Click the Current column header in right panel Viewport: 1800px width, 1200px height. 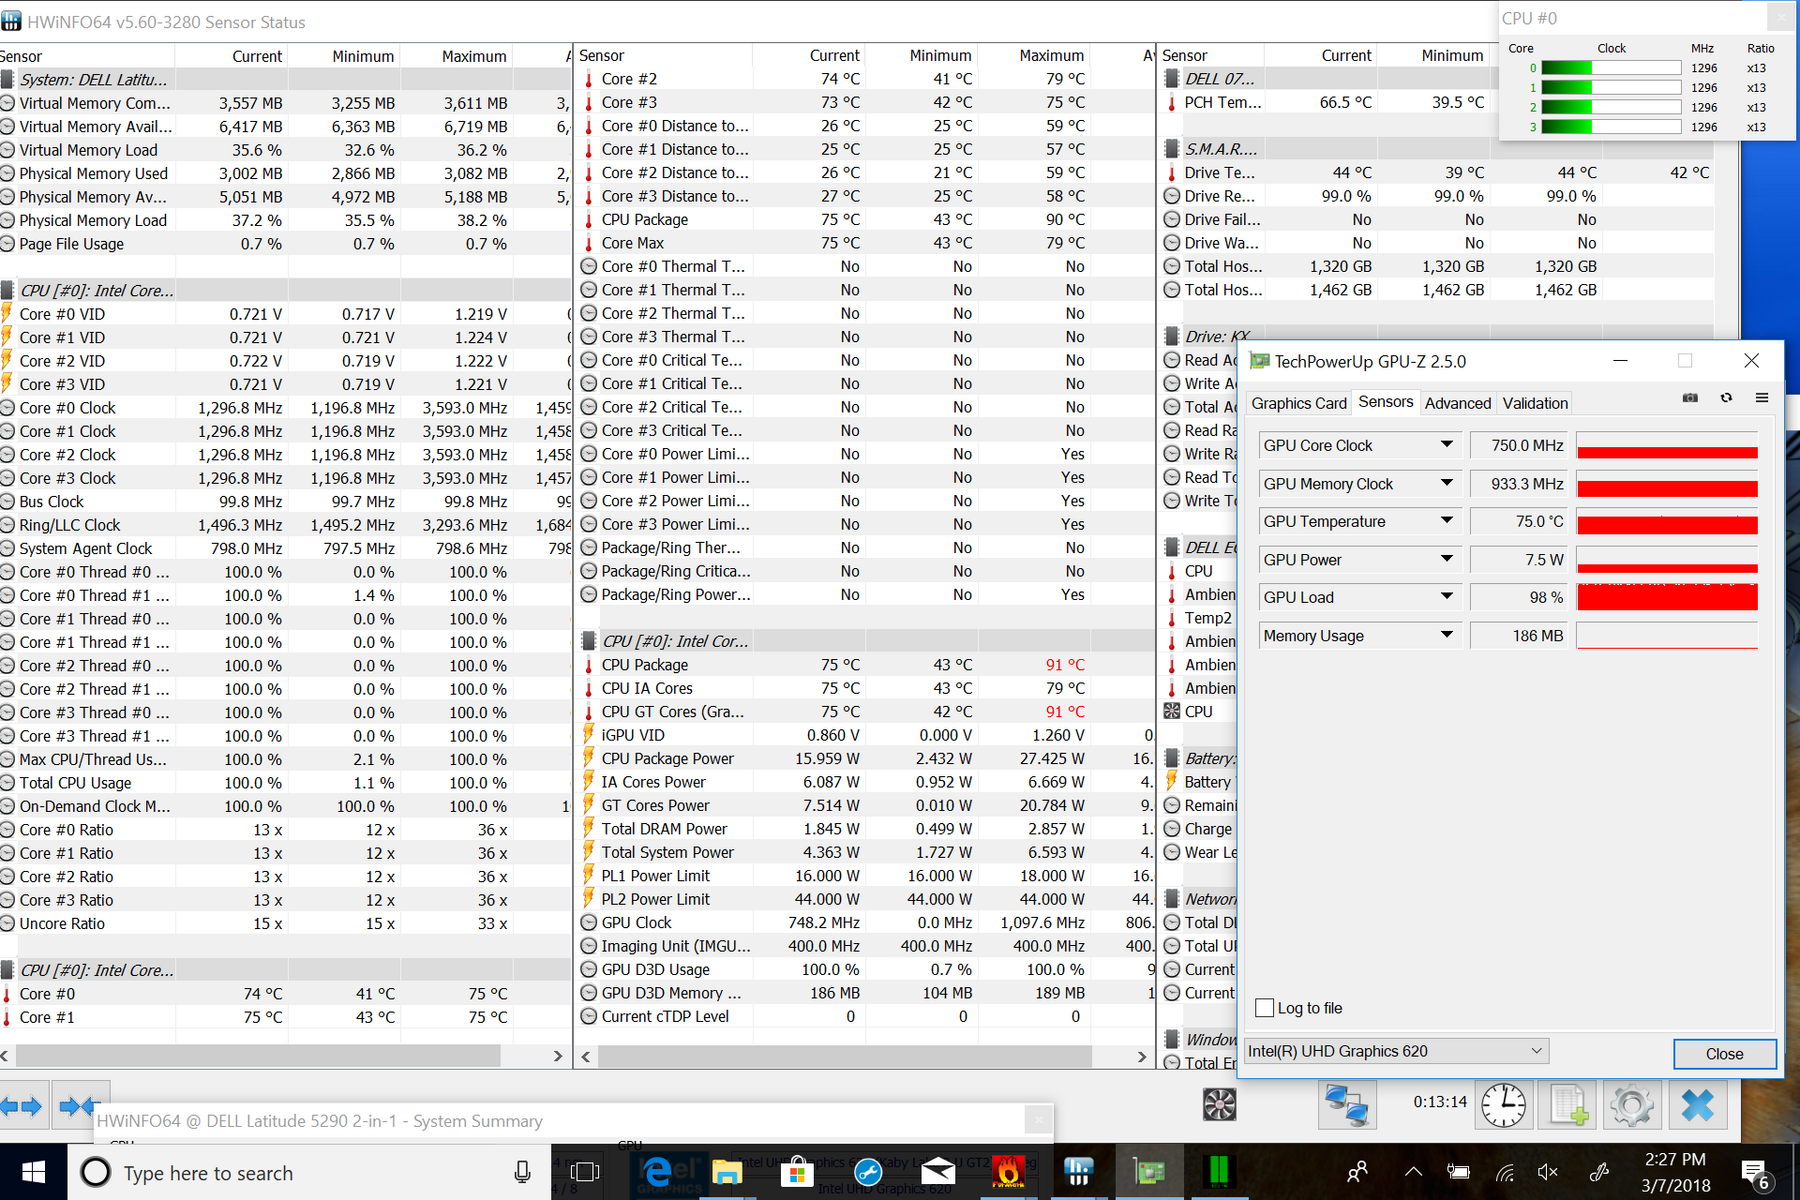[x=1346, y=56]
